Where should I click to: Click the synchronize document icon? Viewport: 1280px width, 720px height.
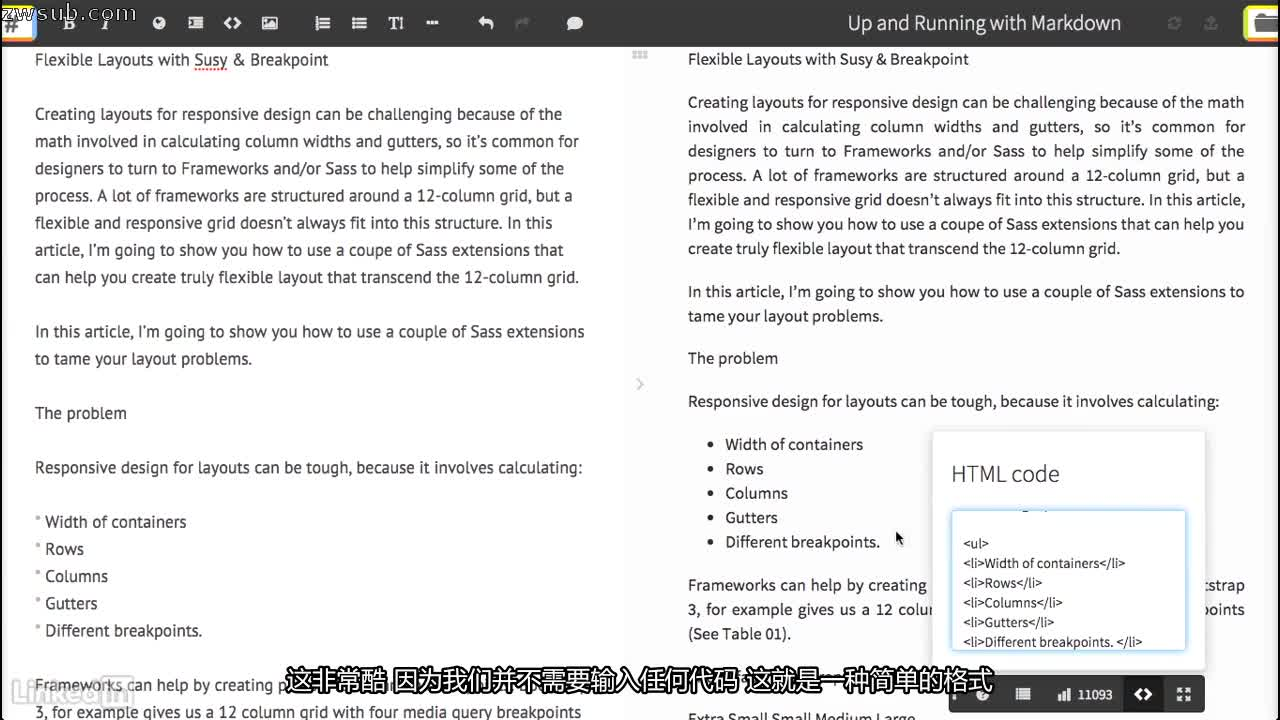point(1175,23)
